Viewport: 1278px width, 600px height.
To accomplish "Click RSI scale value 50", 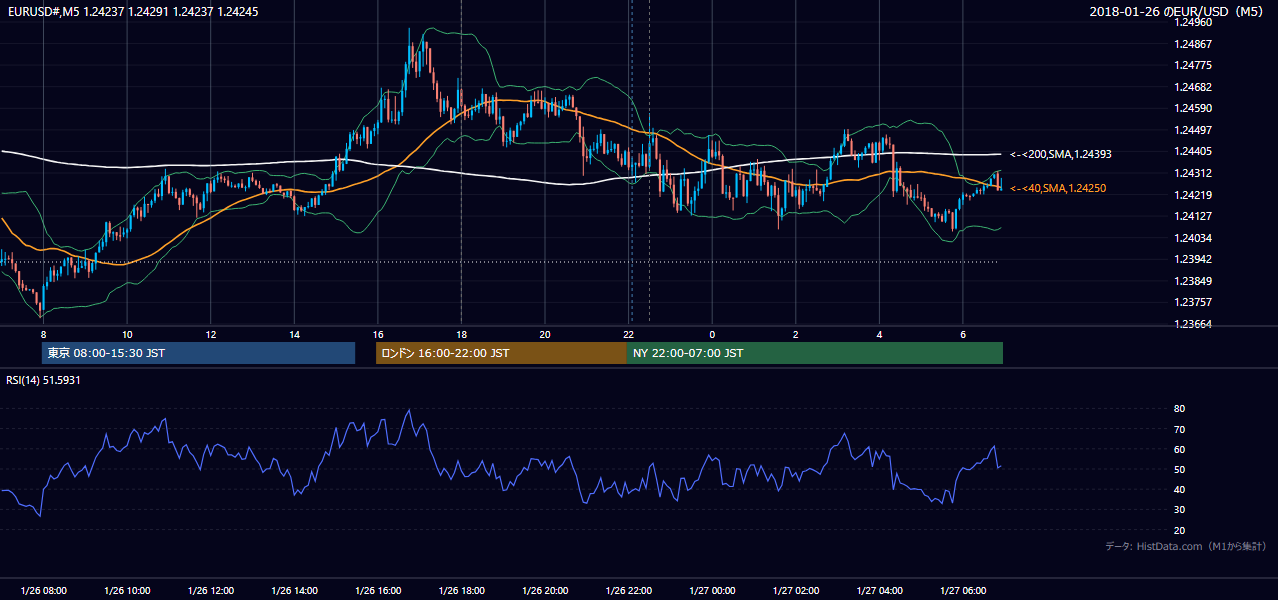I will (1179, 469).
